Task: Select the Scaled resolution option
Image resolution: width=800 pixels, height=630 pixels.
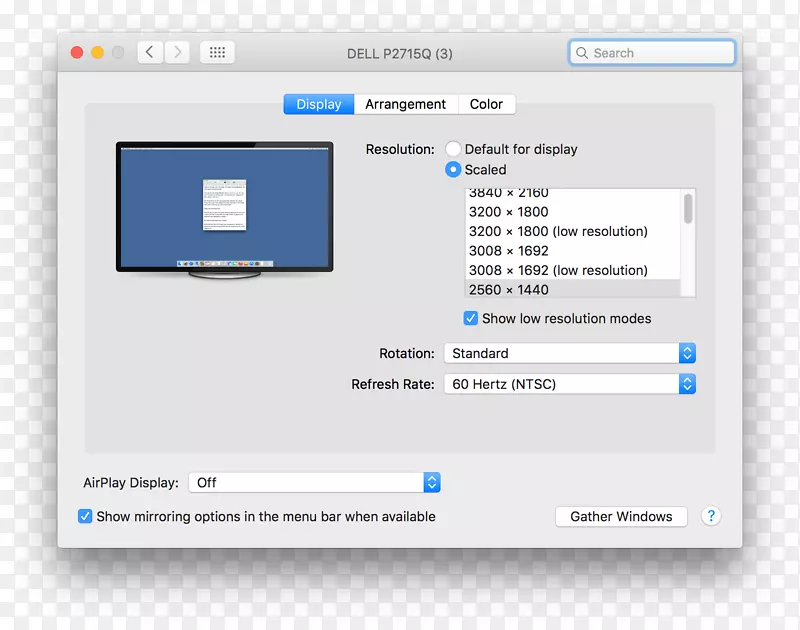Action: point(453,169)
